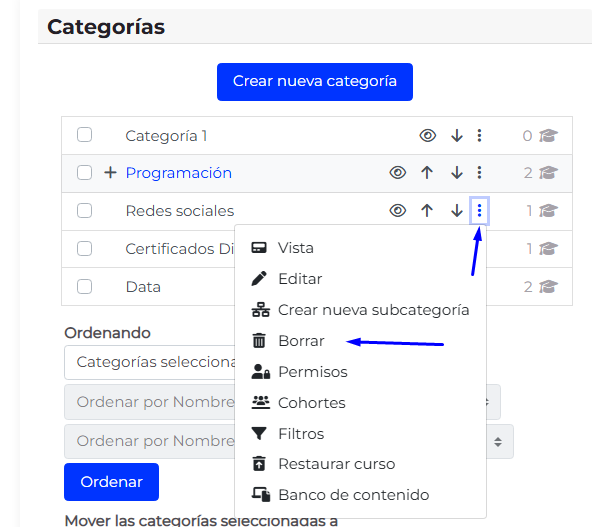
Task: Choose Borrar from the context menu
Action: pyautogui.click(x=301, y=341)
